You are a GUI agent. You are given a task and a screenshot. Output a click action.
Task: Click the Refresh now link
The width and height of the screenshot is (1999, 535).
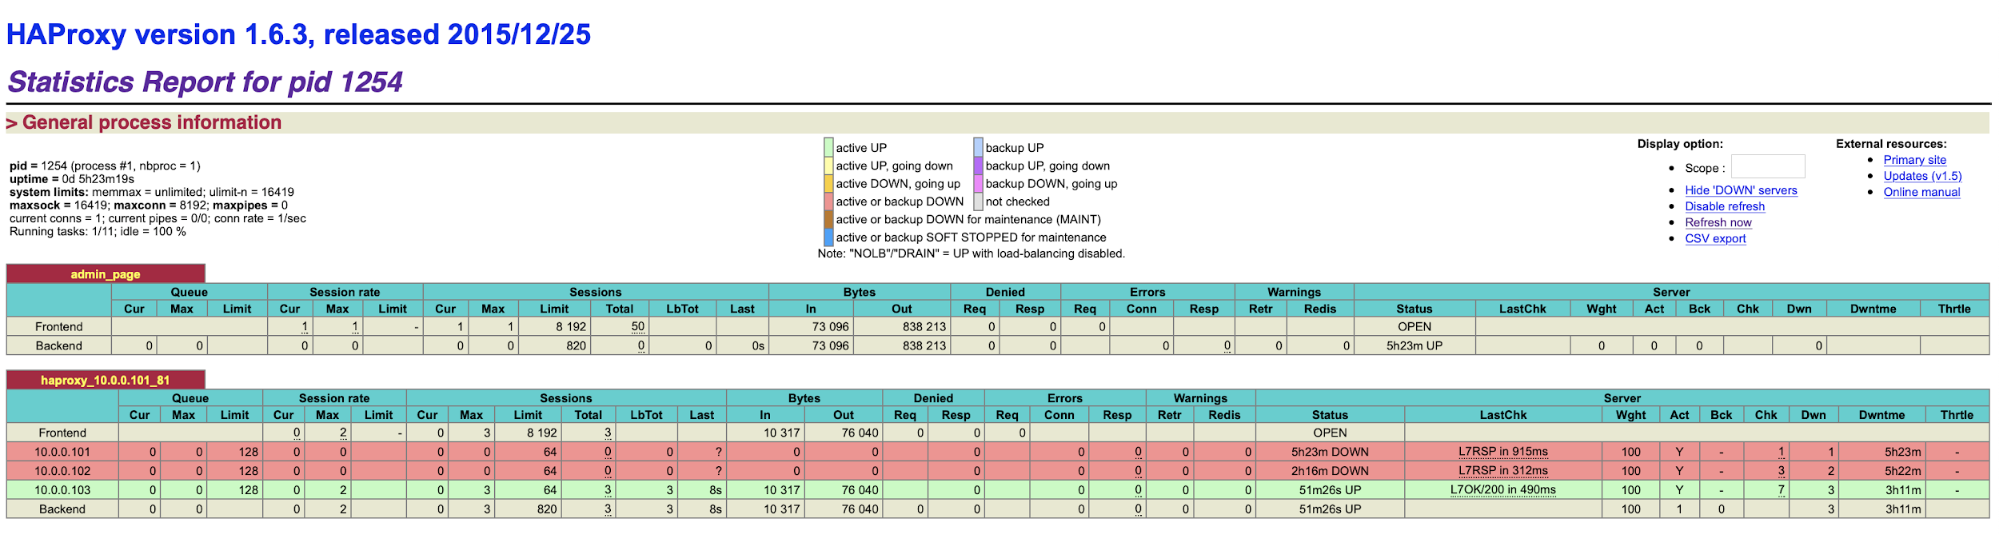coord(1717,222)
